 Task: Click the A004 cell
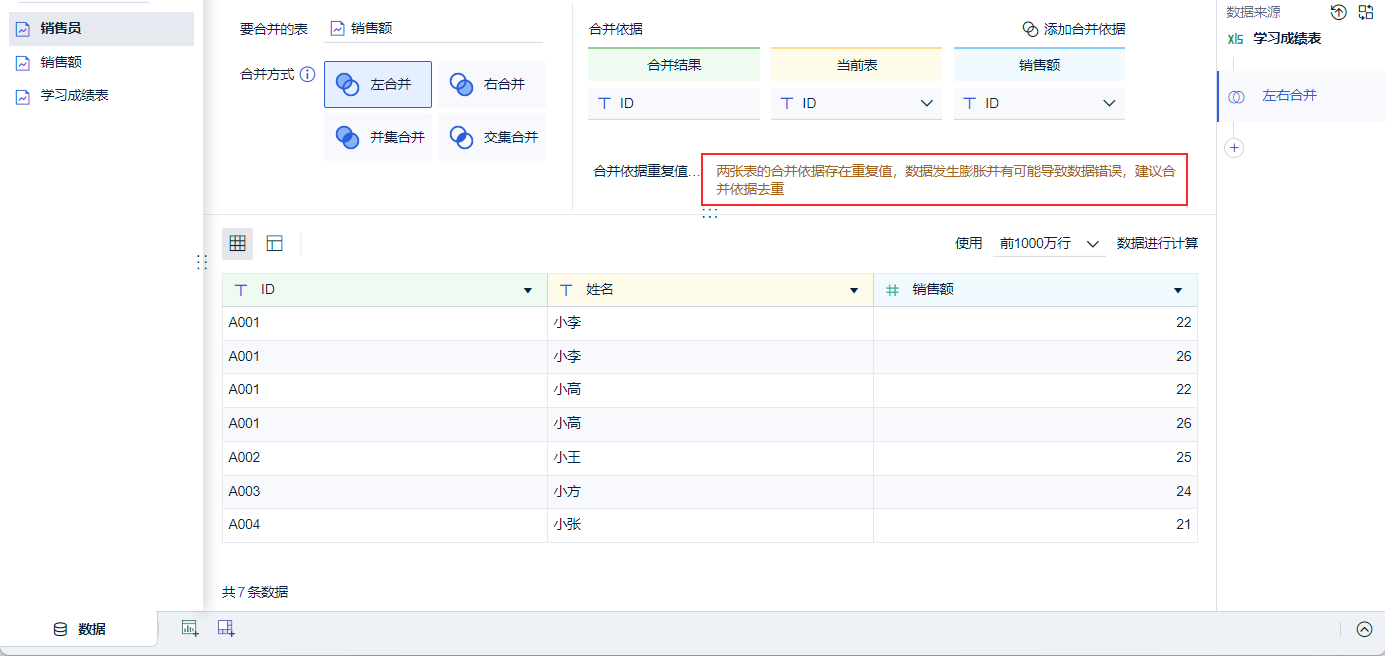(x=385, y=524)
